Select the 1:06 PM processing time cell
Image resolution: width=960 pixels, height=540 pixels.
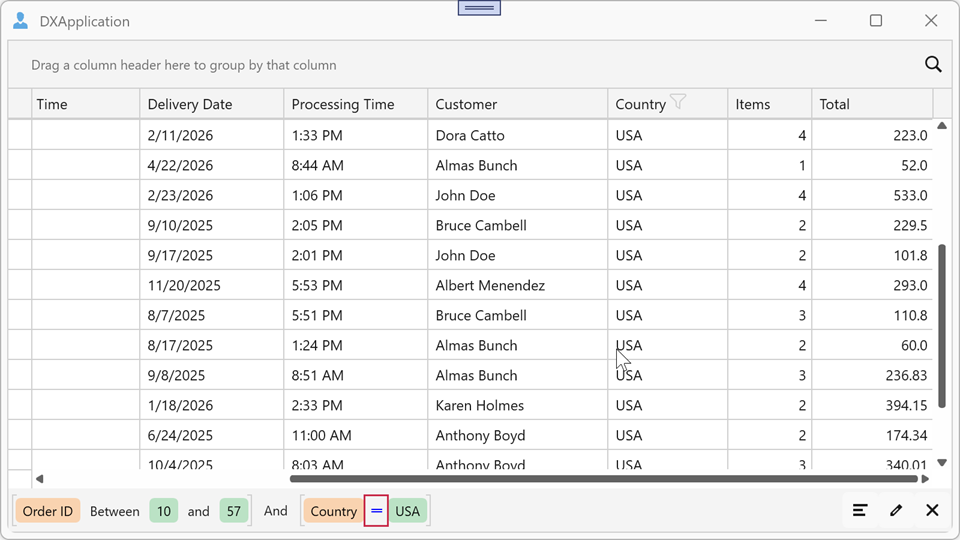pos(356,195)
